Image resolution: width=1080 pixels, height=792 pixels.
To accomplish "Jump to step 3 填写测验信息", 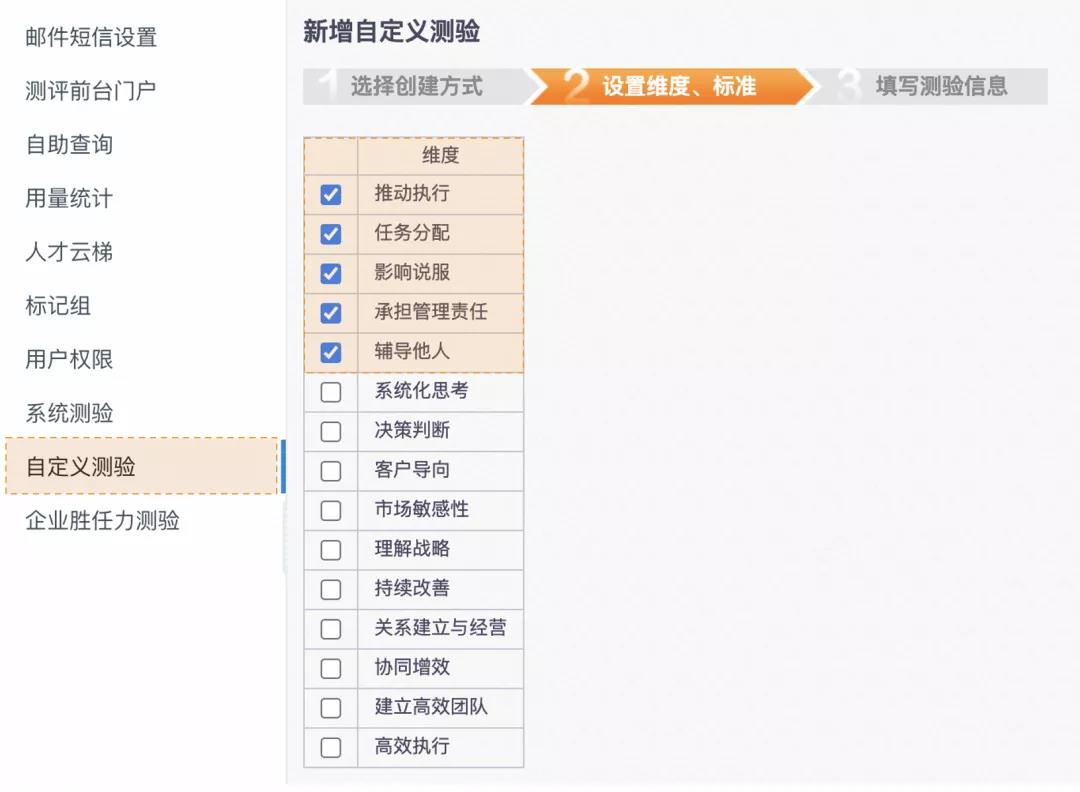I will pyautogui.click(x=941, y=87).
